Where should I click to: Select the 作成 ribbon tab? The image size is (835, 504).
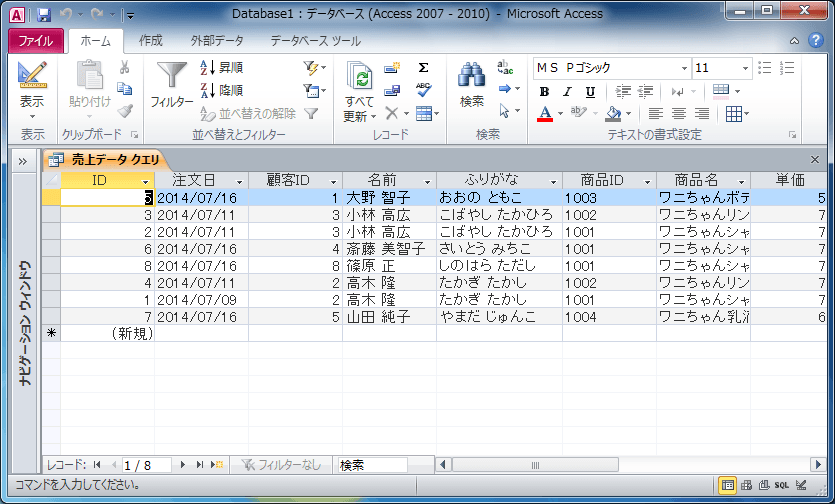click(151, 40)
